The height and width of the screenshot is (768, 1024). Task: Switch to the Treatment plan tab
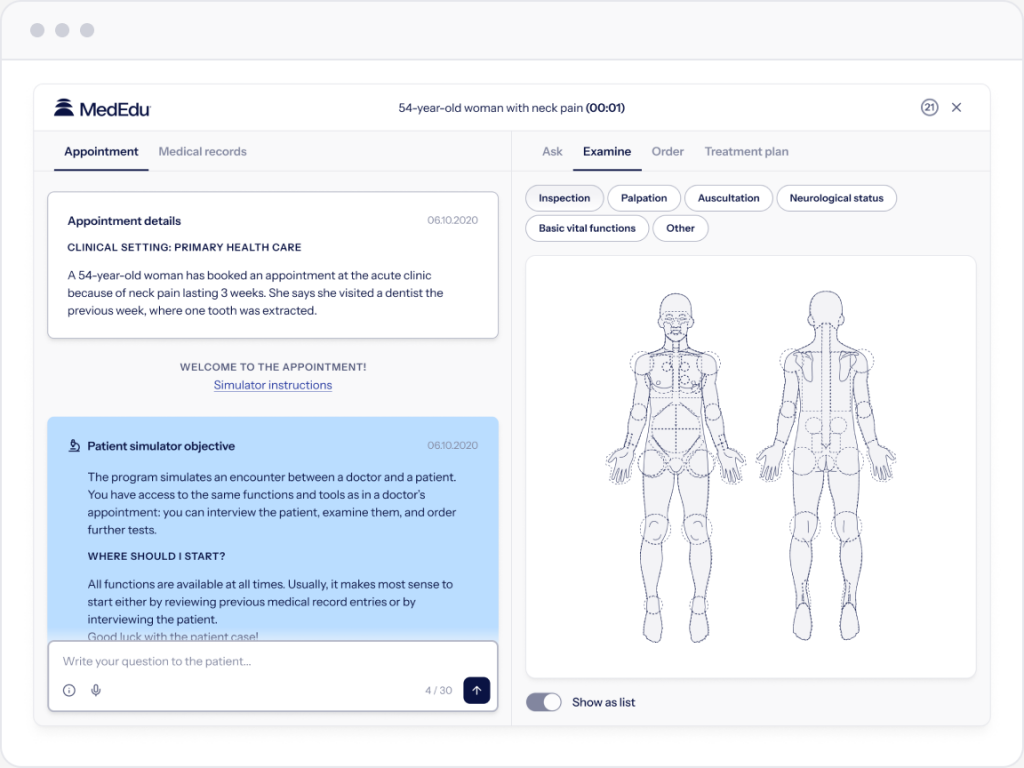(x=746, y=152)
